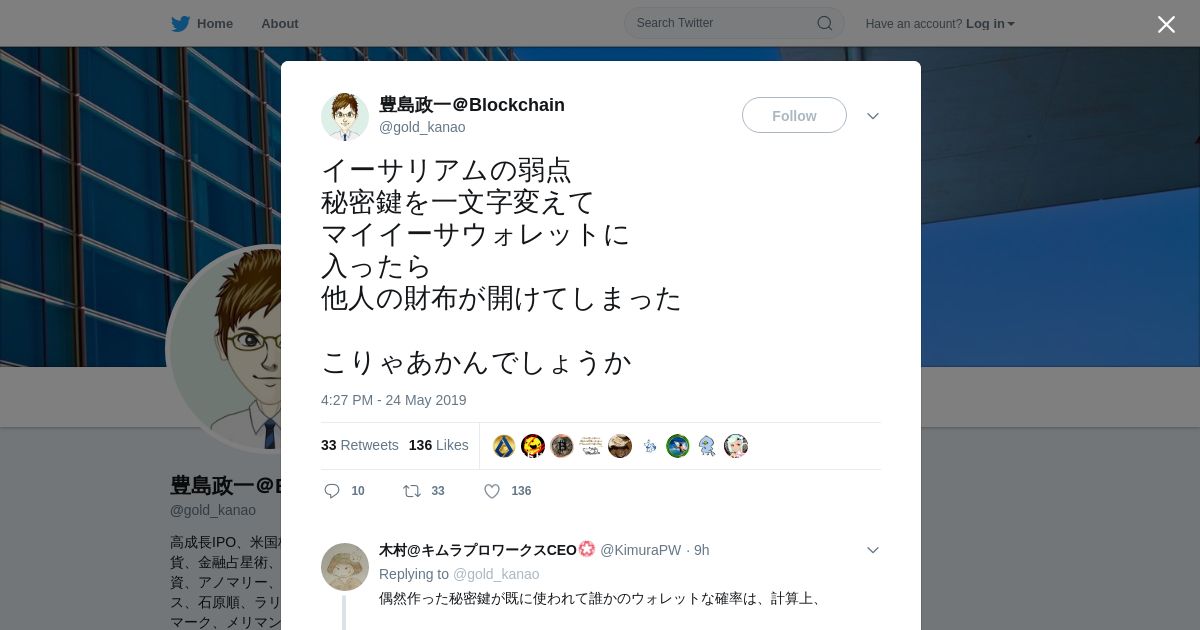1200x630 pixels.
Task: Open the @gold_kanao reply-to link
Action: pyautogui.click(x=496, y=574)
